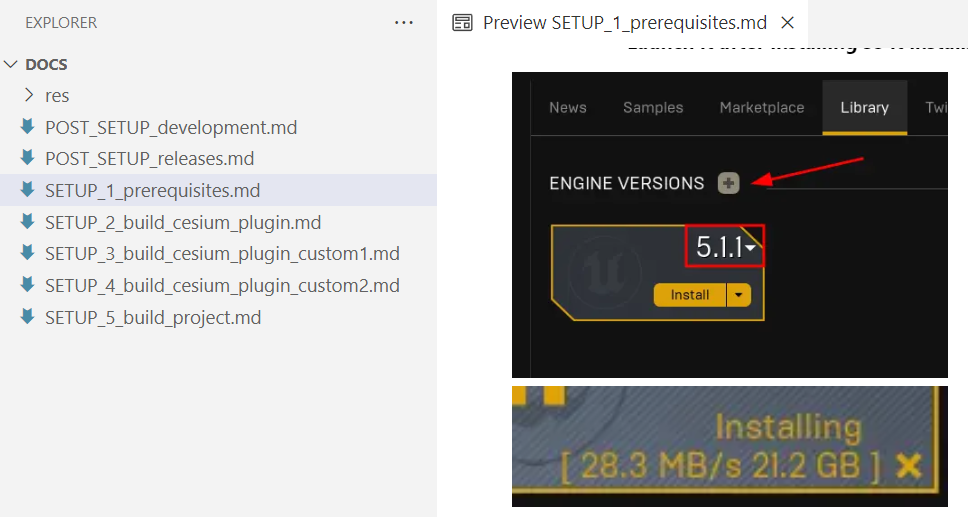This screenshot has width=968, height=517.
Task: Collapse the DOCS folder section
Action: [12, 64]
